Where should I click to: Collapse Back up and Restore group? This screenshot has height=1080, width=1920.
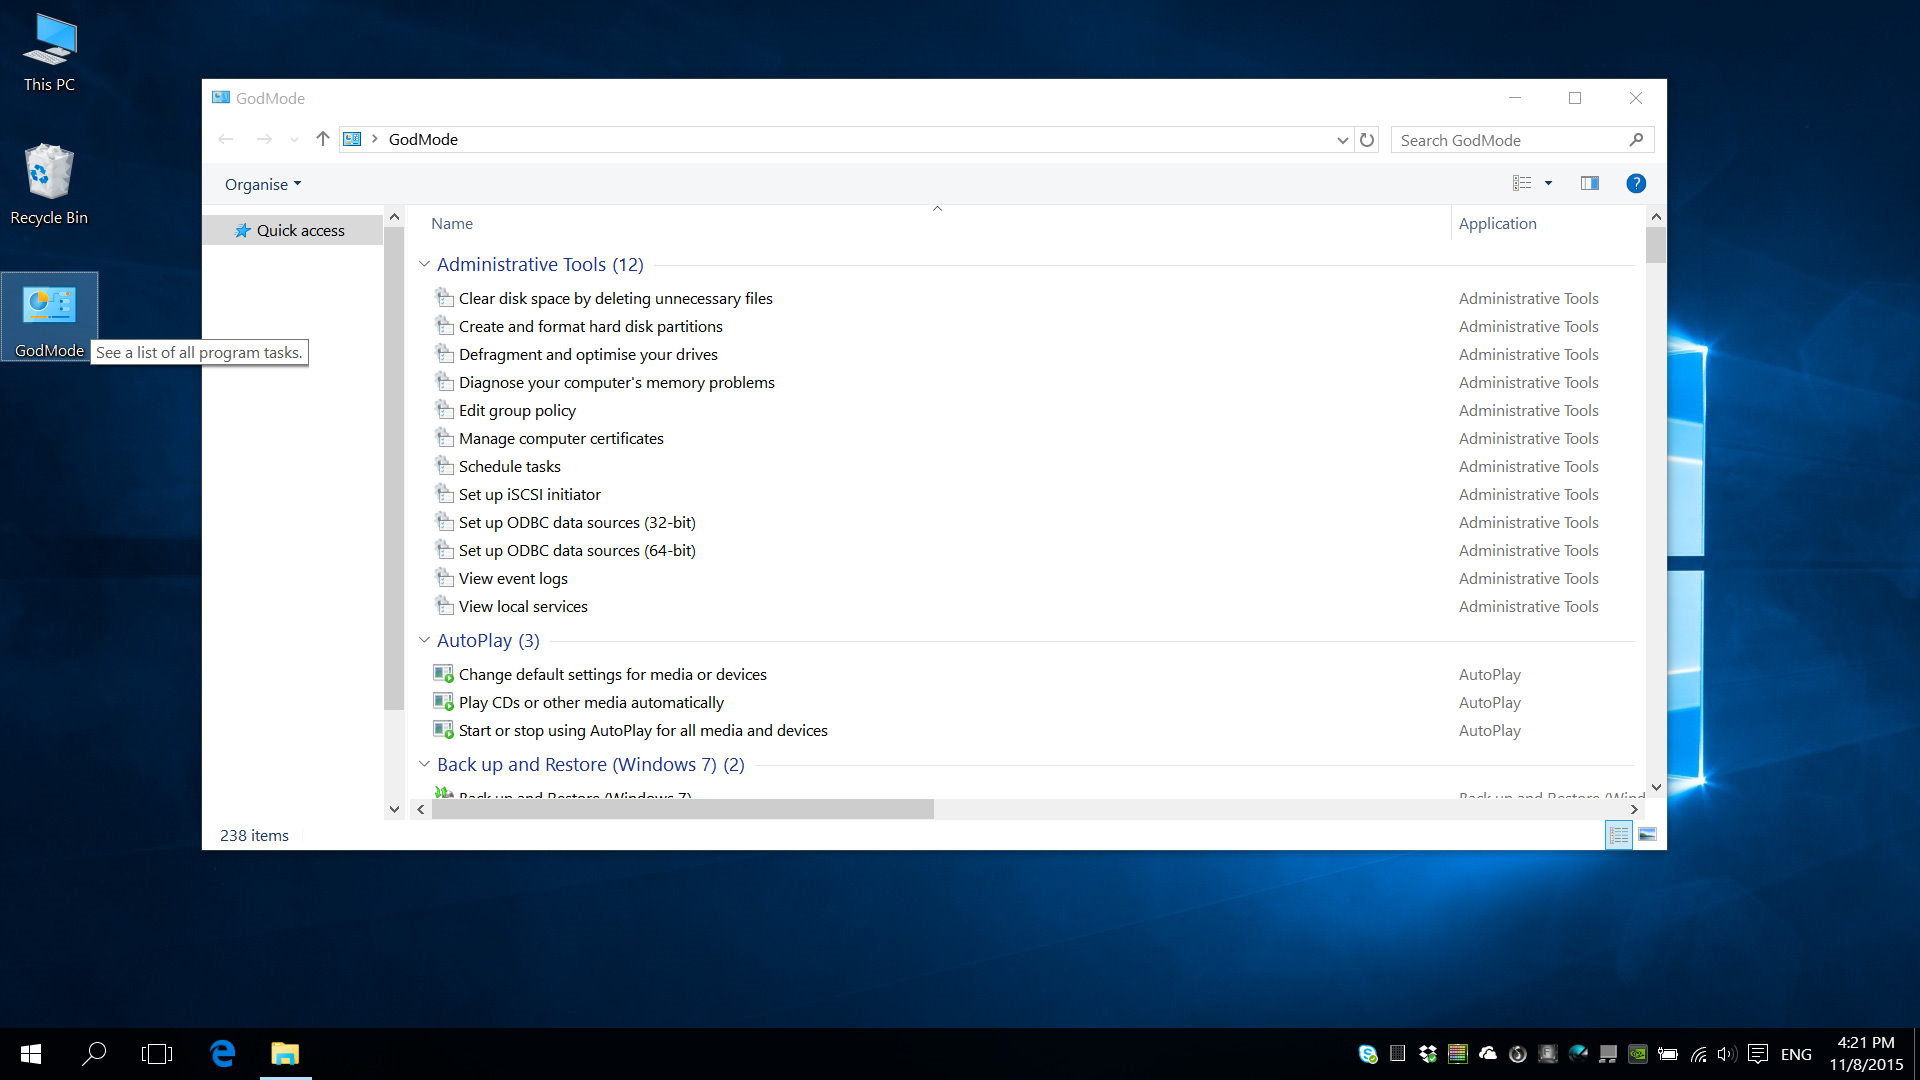tap(424, 764)
